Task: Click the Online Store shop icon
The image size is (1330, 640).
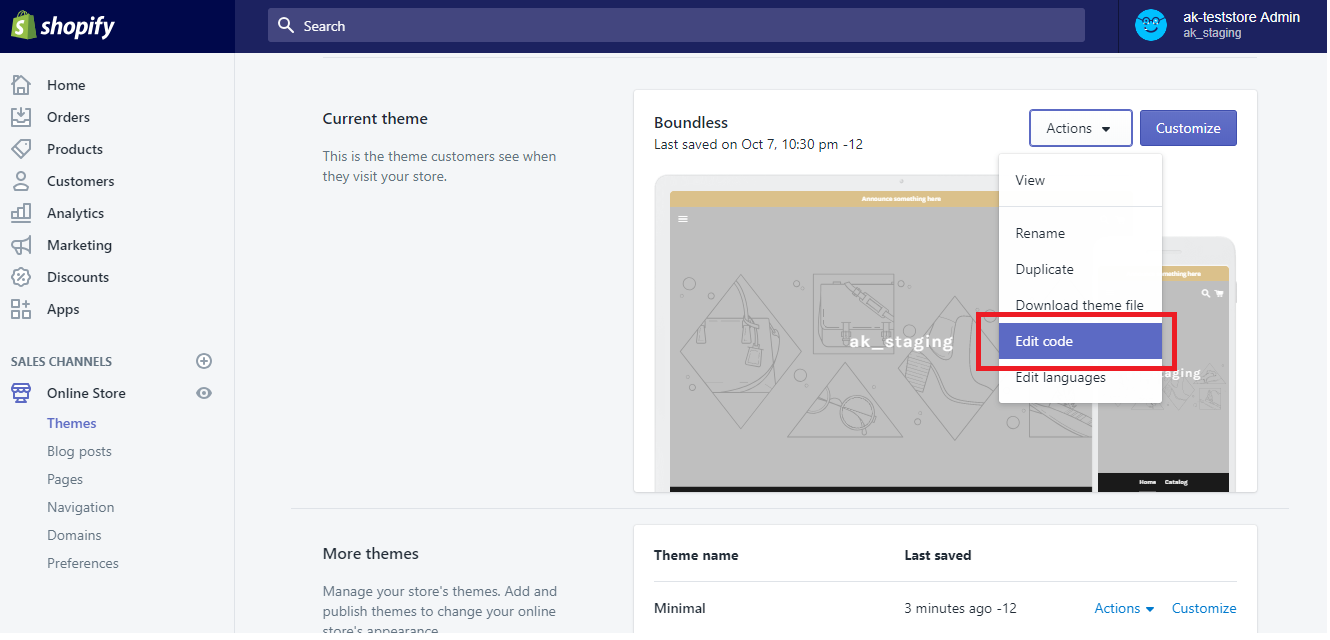Action: (21, 393)
